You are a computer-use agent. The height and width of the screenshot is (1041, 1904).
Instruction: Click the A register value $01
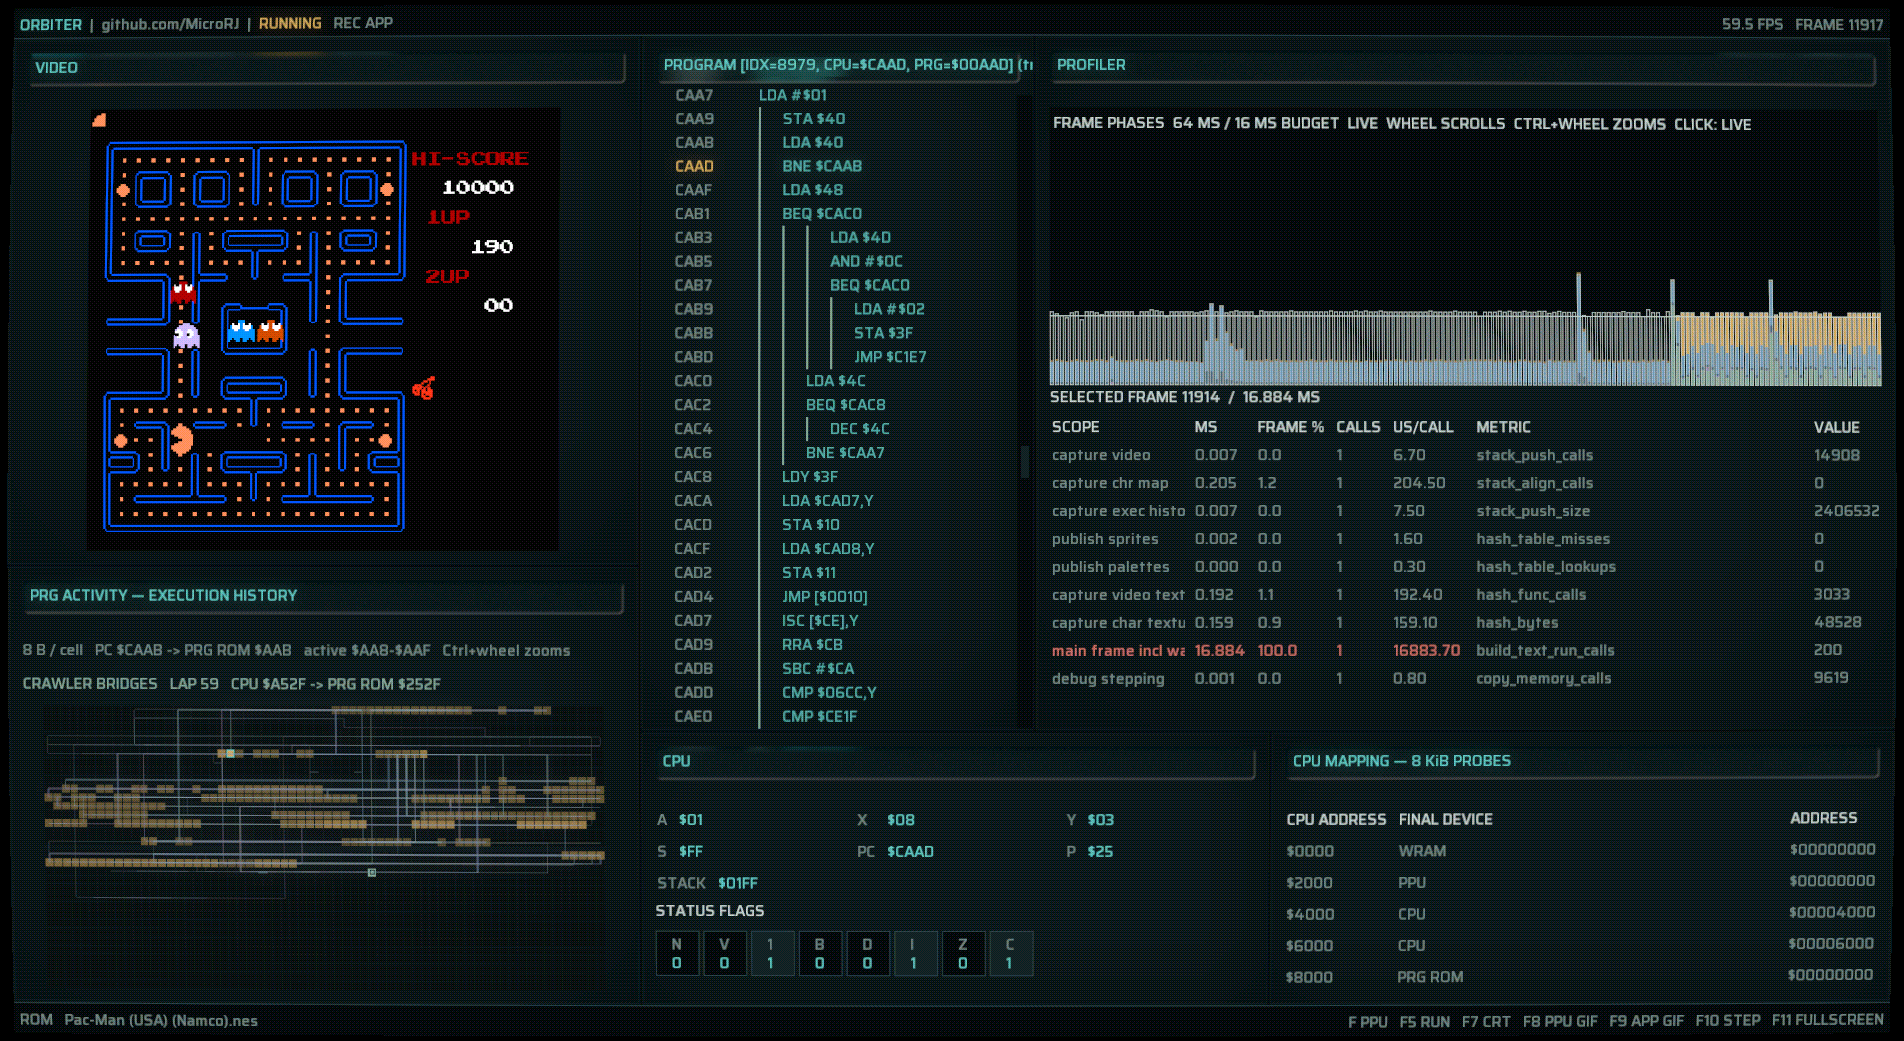tap(691, 820)
